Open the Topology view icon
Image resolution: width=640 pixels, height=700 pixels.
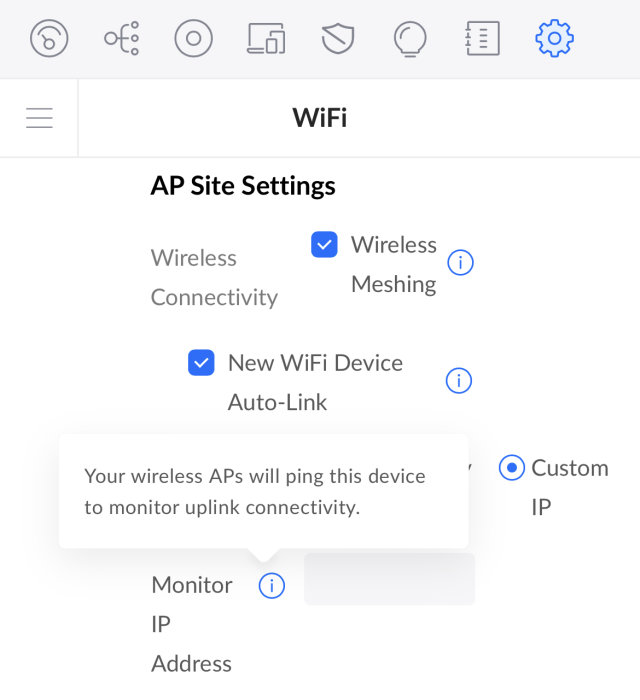(x=122, y=39)
